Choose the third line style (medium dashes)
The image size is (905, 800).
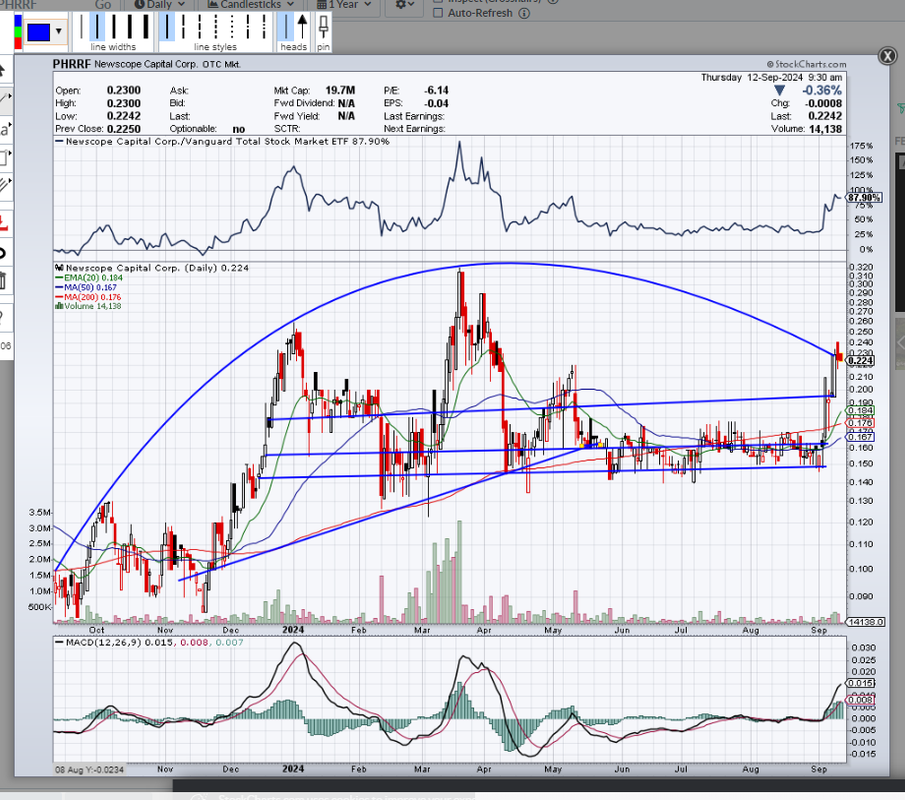(x=200, y=27)
